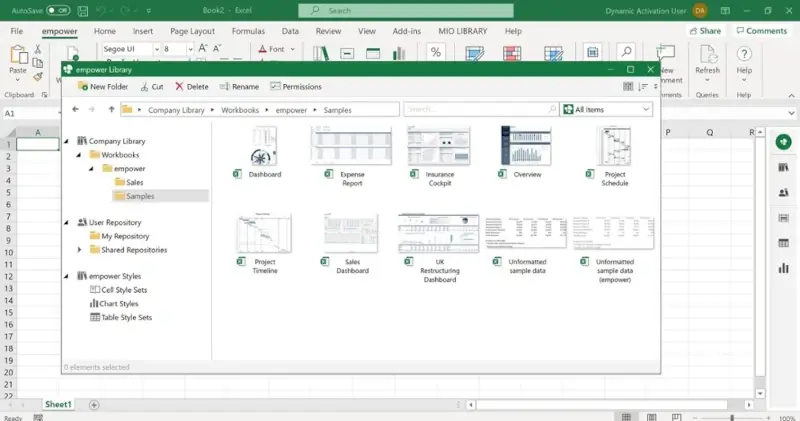Viewport: 800px width, 421px height.
Task: Open the Font color dropdown arrow
Action: tap(292, 49)
